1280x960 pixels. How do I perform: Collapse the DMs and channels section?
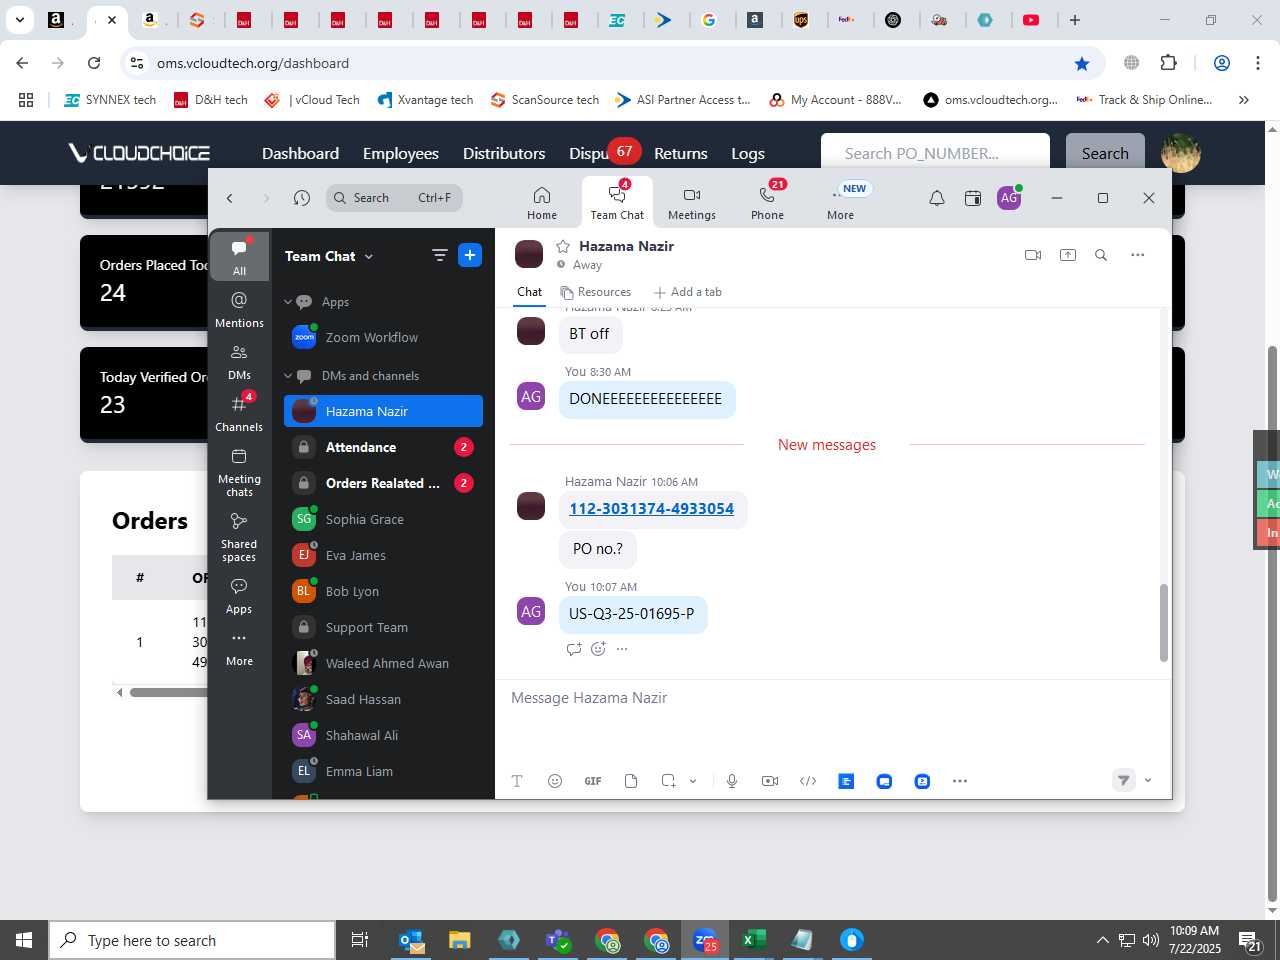[288, 376]
